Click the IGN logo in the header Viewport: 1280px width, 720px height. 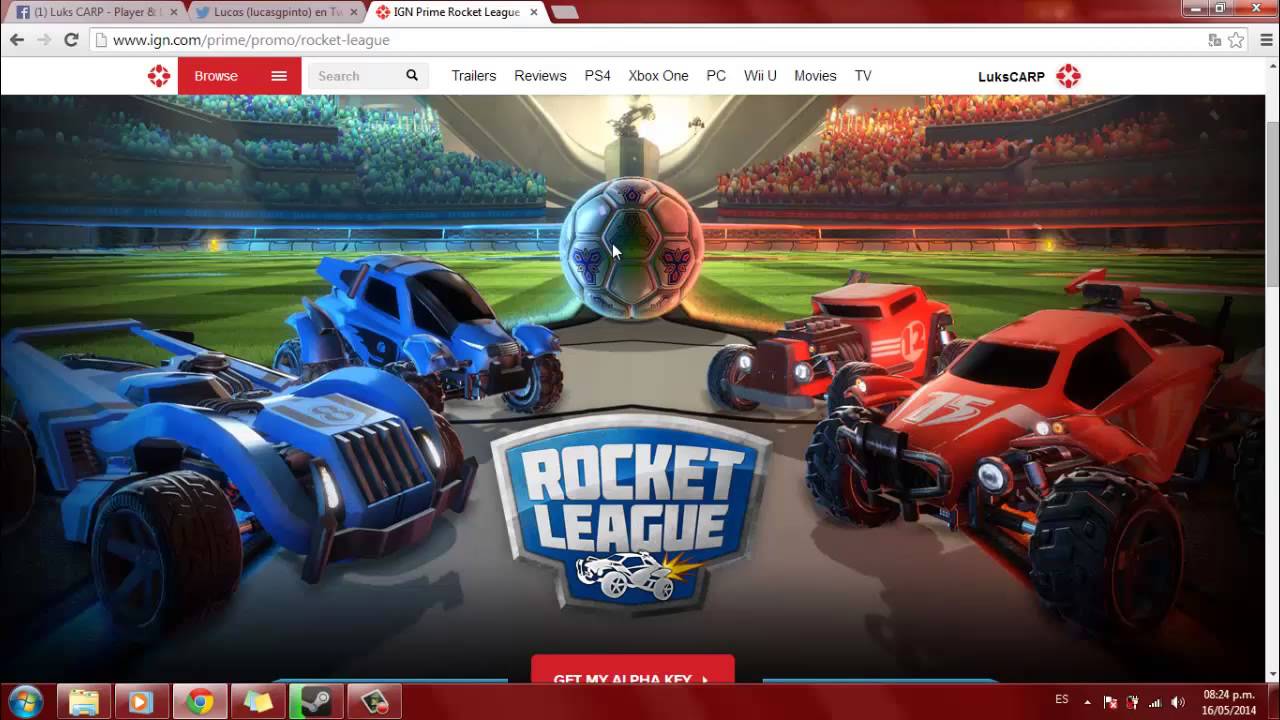tap(159, 76)
